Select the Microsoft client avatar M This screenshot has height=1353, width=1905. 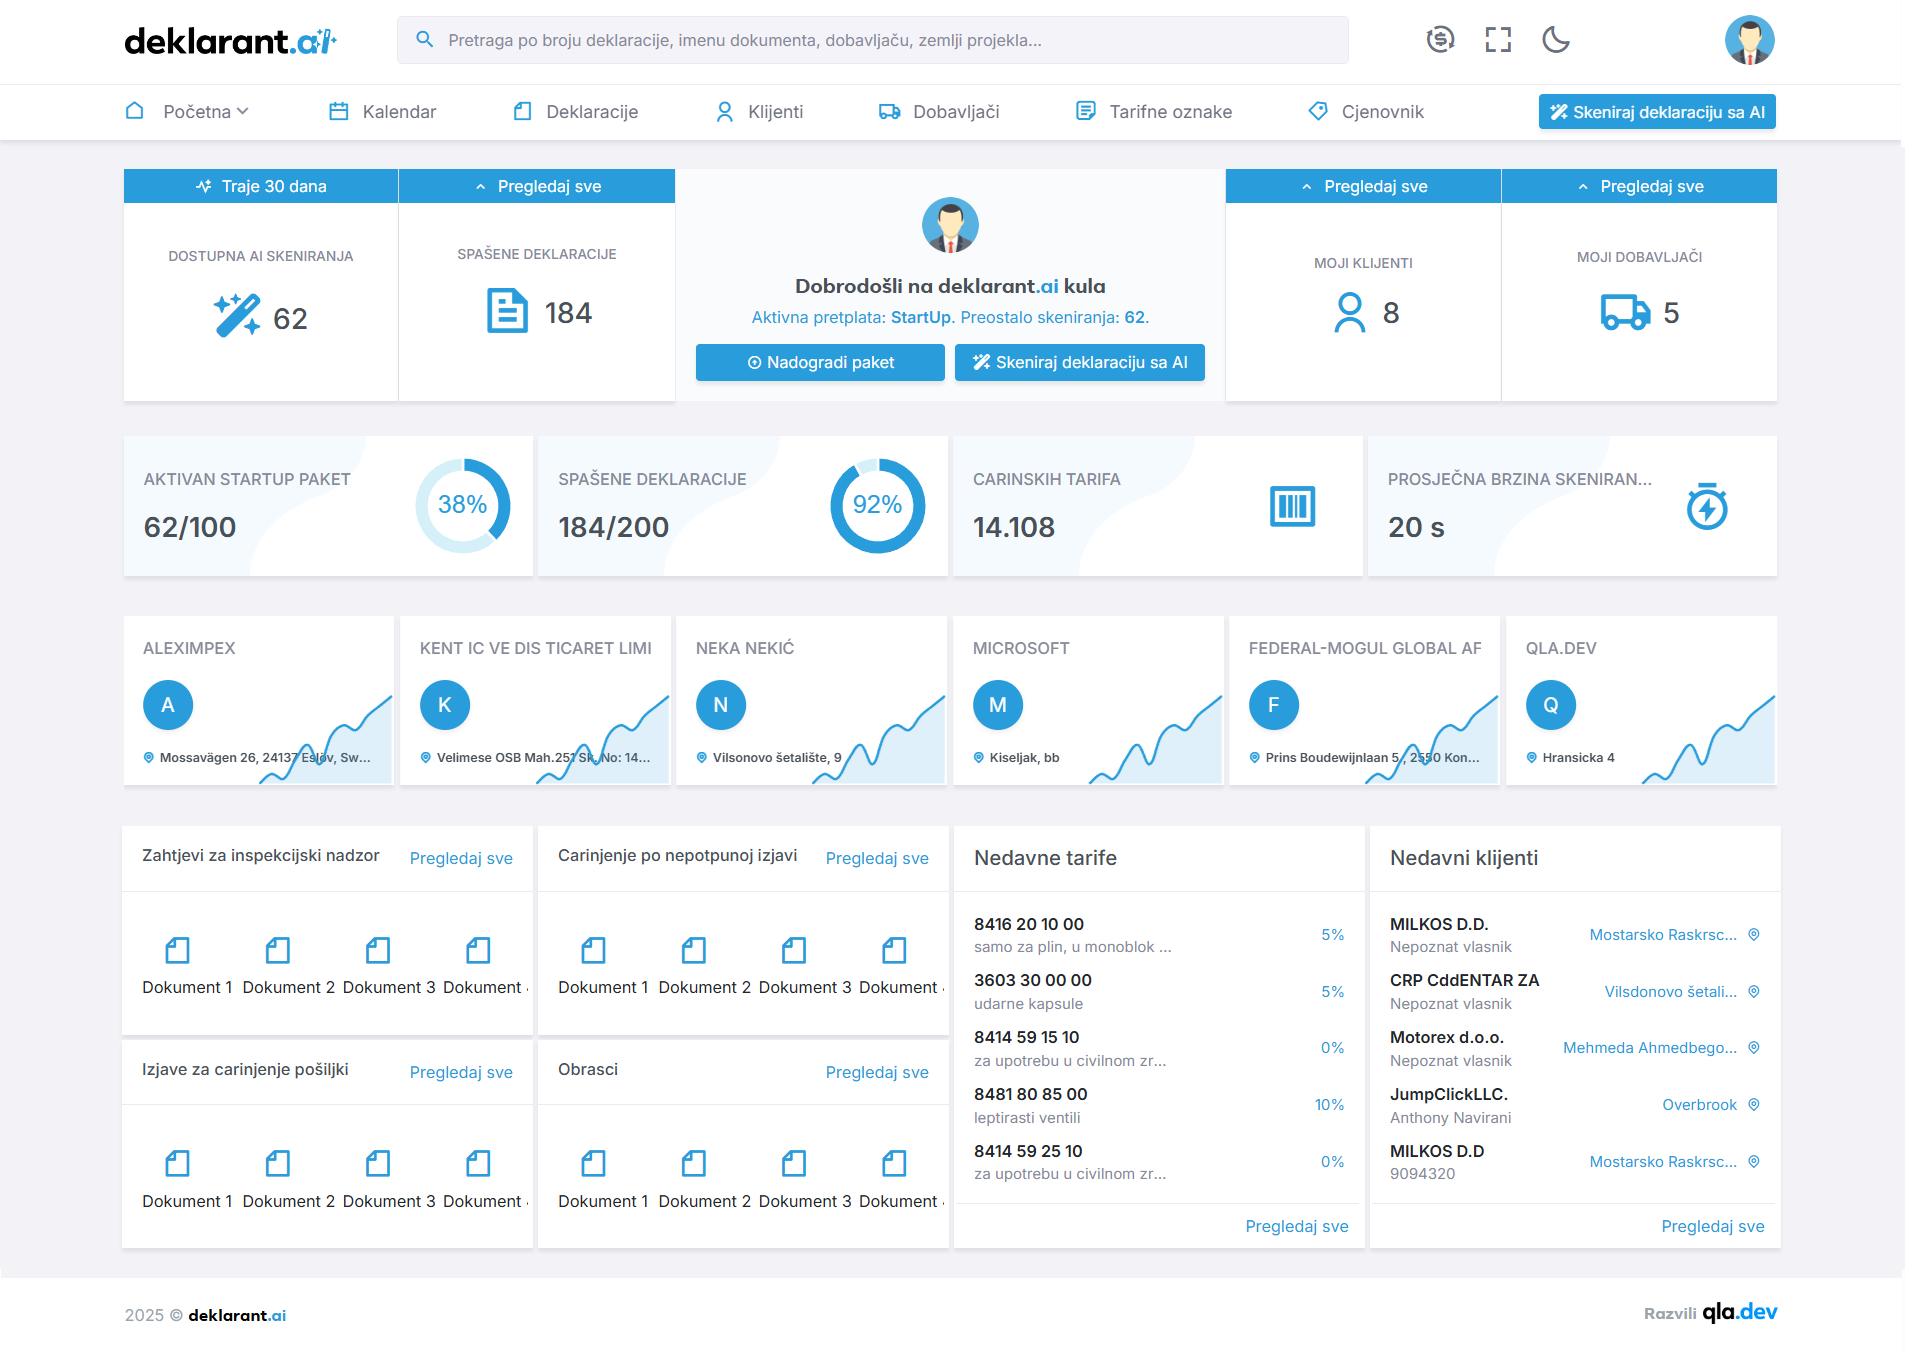click(x=997, y=705)
